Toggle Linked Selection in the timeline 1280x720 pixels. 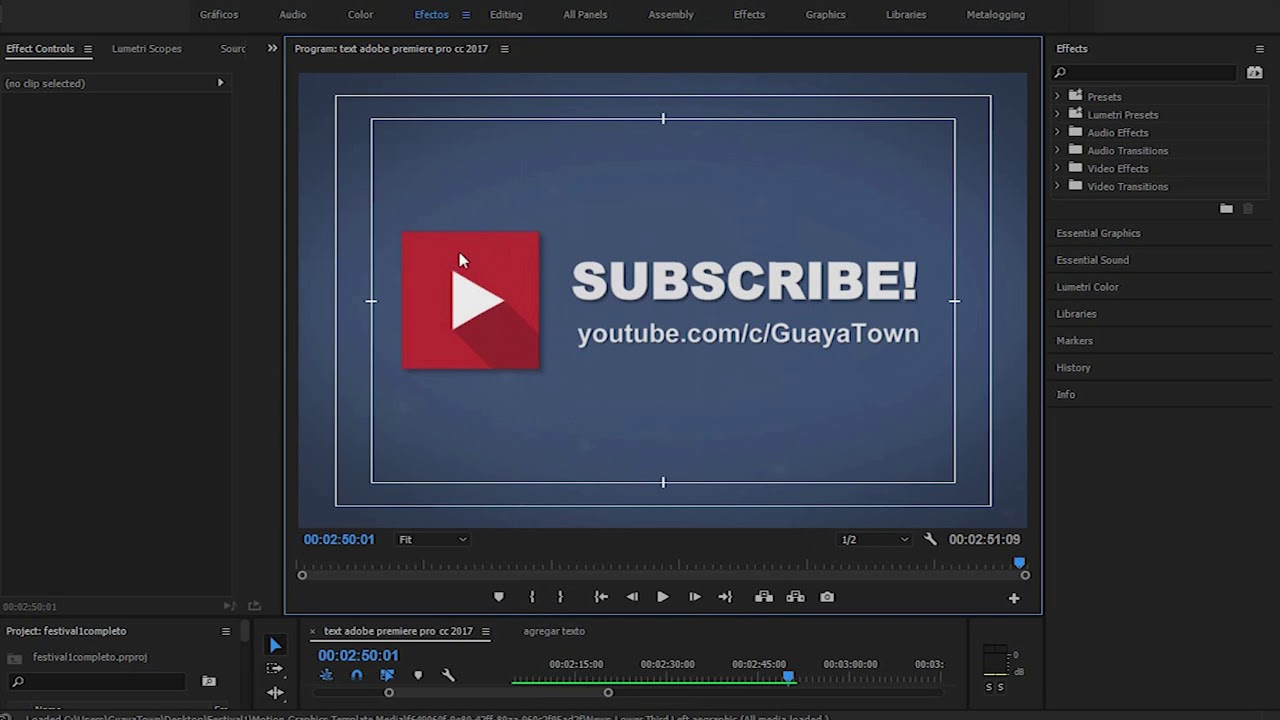click(x=387, y=676)
